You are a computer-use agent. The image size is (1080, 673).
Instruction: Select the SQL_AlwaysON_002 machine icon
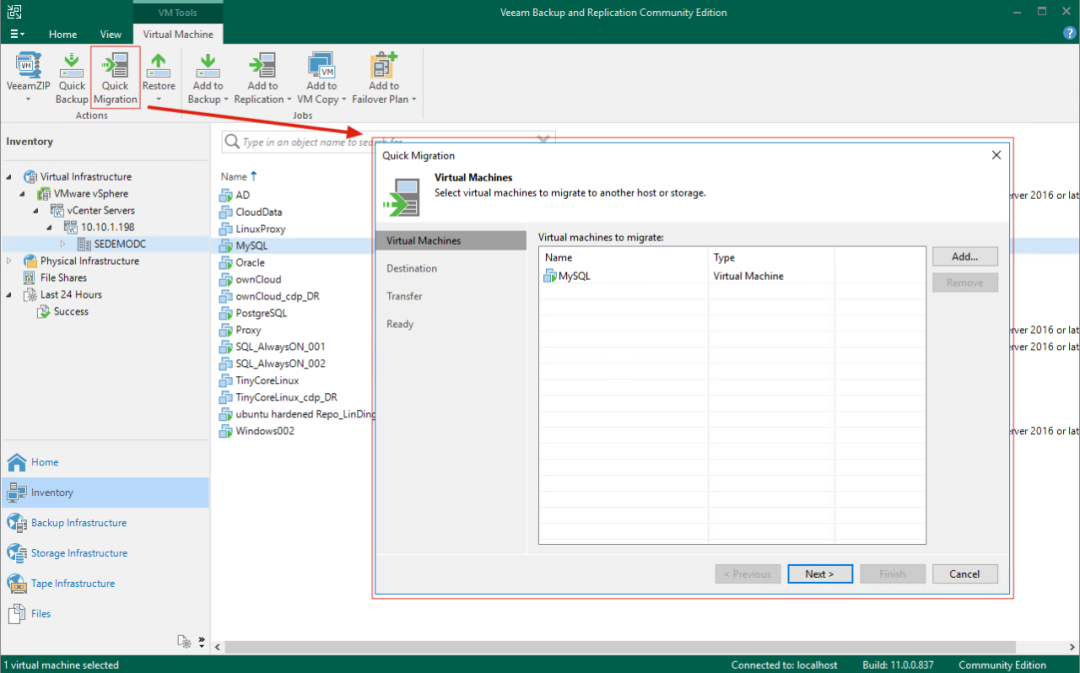[x=225, y=364]
